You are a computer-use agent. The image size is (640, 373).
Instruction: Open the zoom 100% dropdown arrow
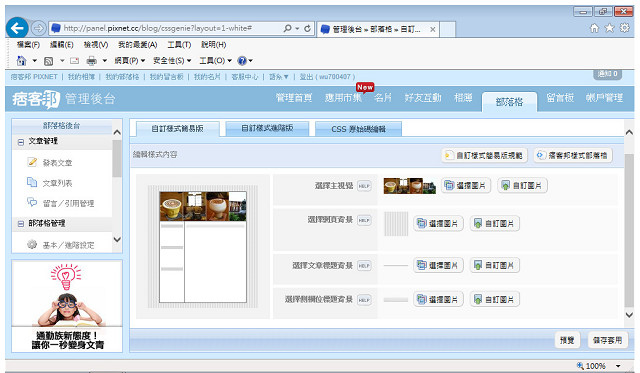[x=618, y=366]
